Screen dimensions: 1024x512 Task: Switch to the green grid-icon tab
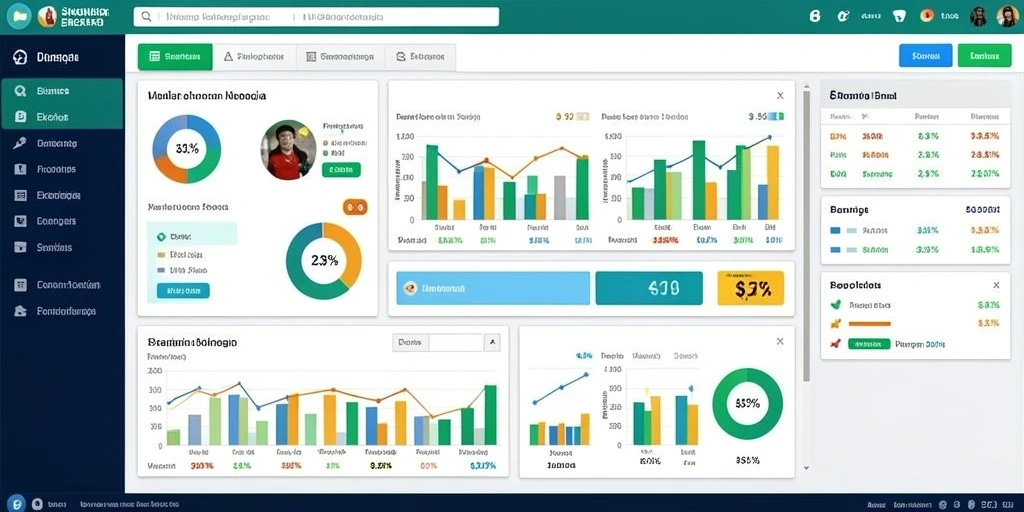[x=175, y=57]
